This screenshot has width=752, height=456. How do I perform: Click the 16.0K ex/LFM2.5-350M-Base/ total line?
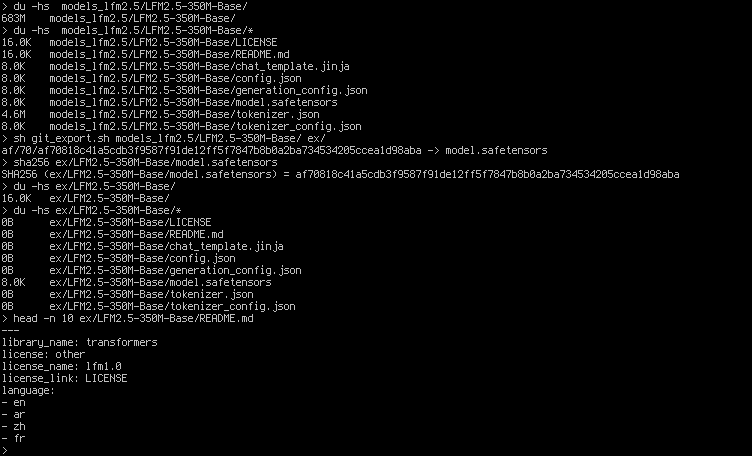click(85, 198)
